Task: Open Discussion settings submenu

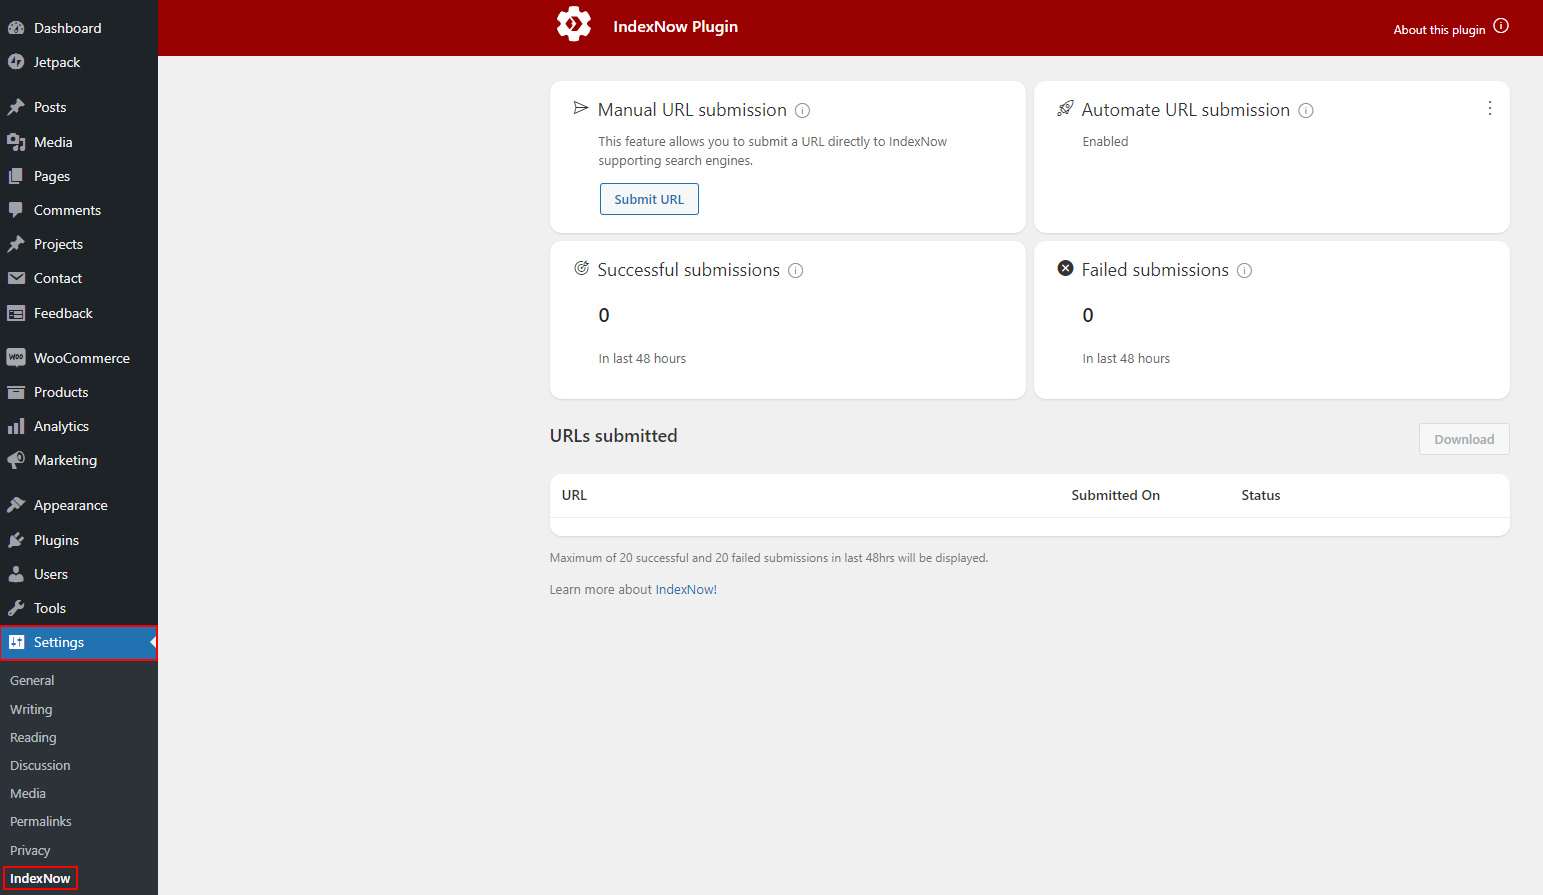Action: click(x=40, y=765)
